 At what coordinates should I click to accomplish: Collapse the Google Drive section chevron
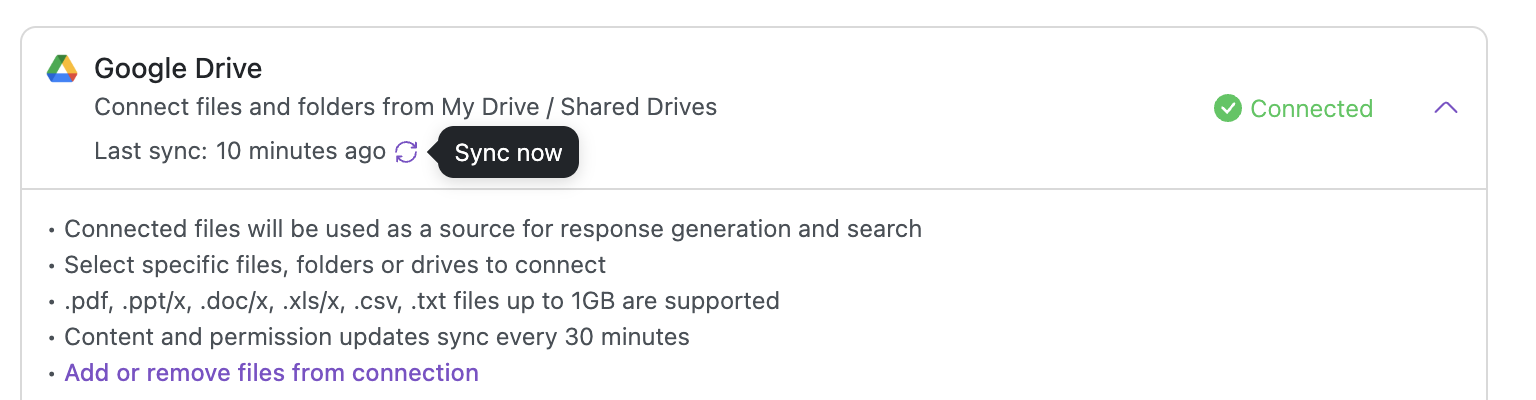coord(1445,108)
